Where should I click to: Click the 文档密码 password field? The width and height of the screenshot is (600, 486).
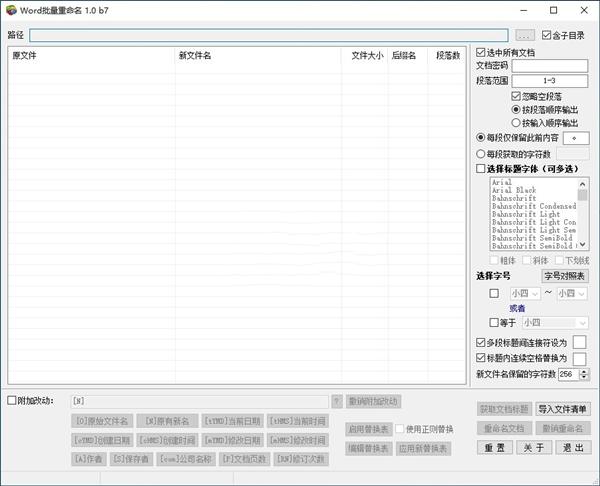pyautogui.click(x=549, y=66)
